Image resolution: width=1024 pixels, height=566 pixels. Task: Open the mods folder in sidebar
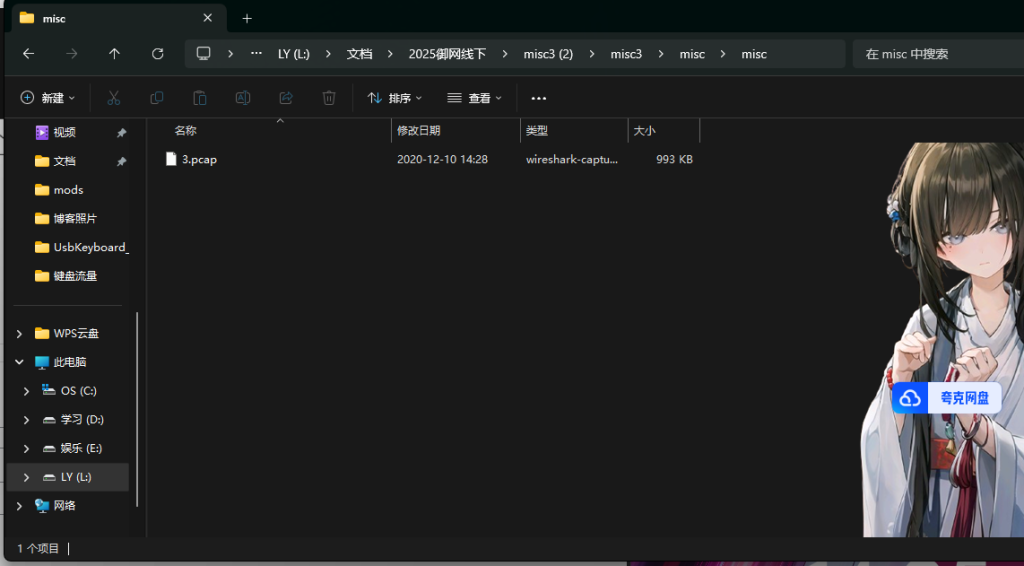point(69,190)
